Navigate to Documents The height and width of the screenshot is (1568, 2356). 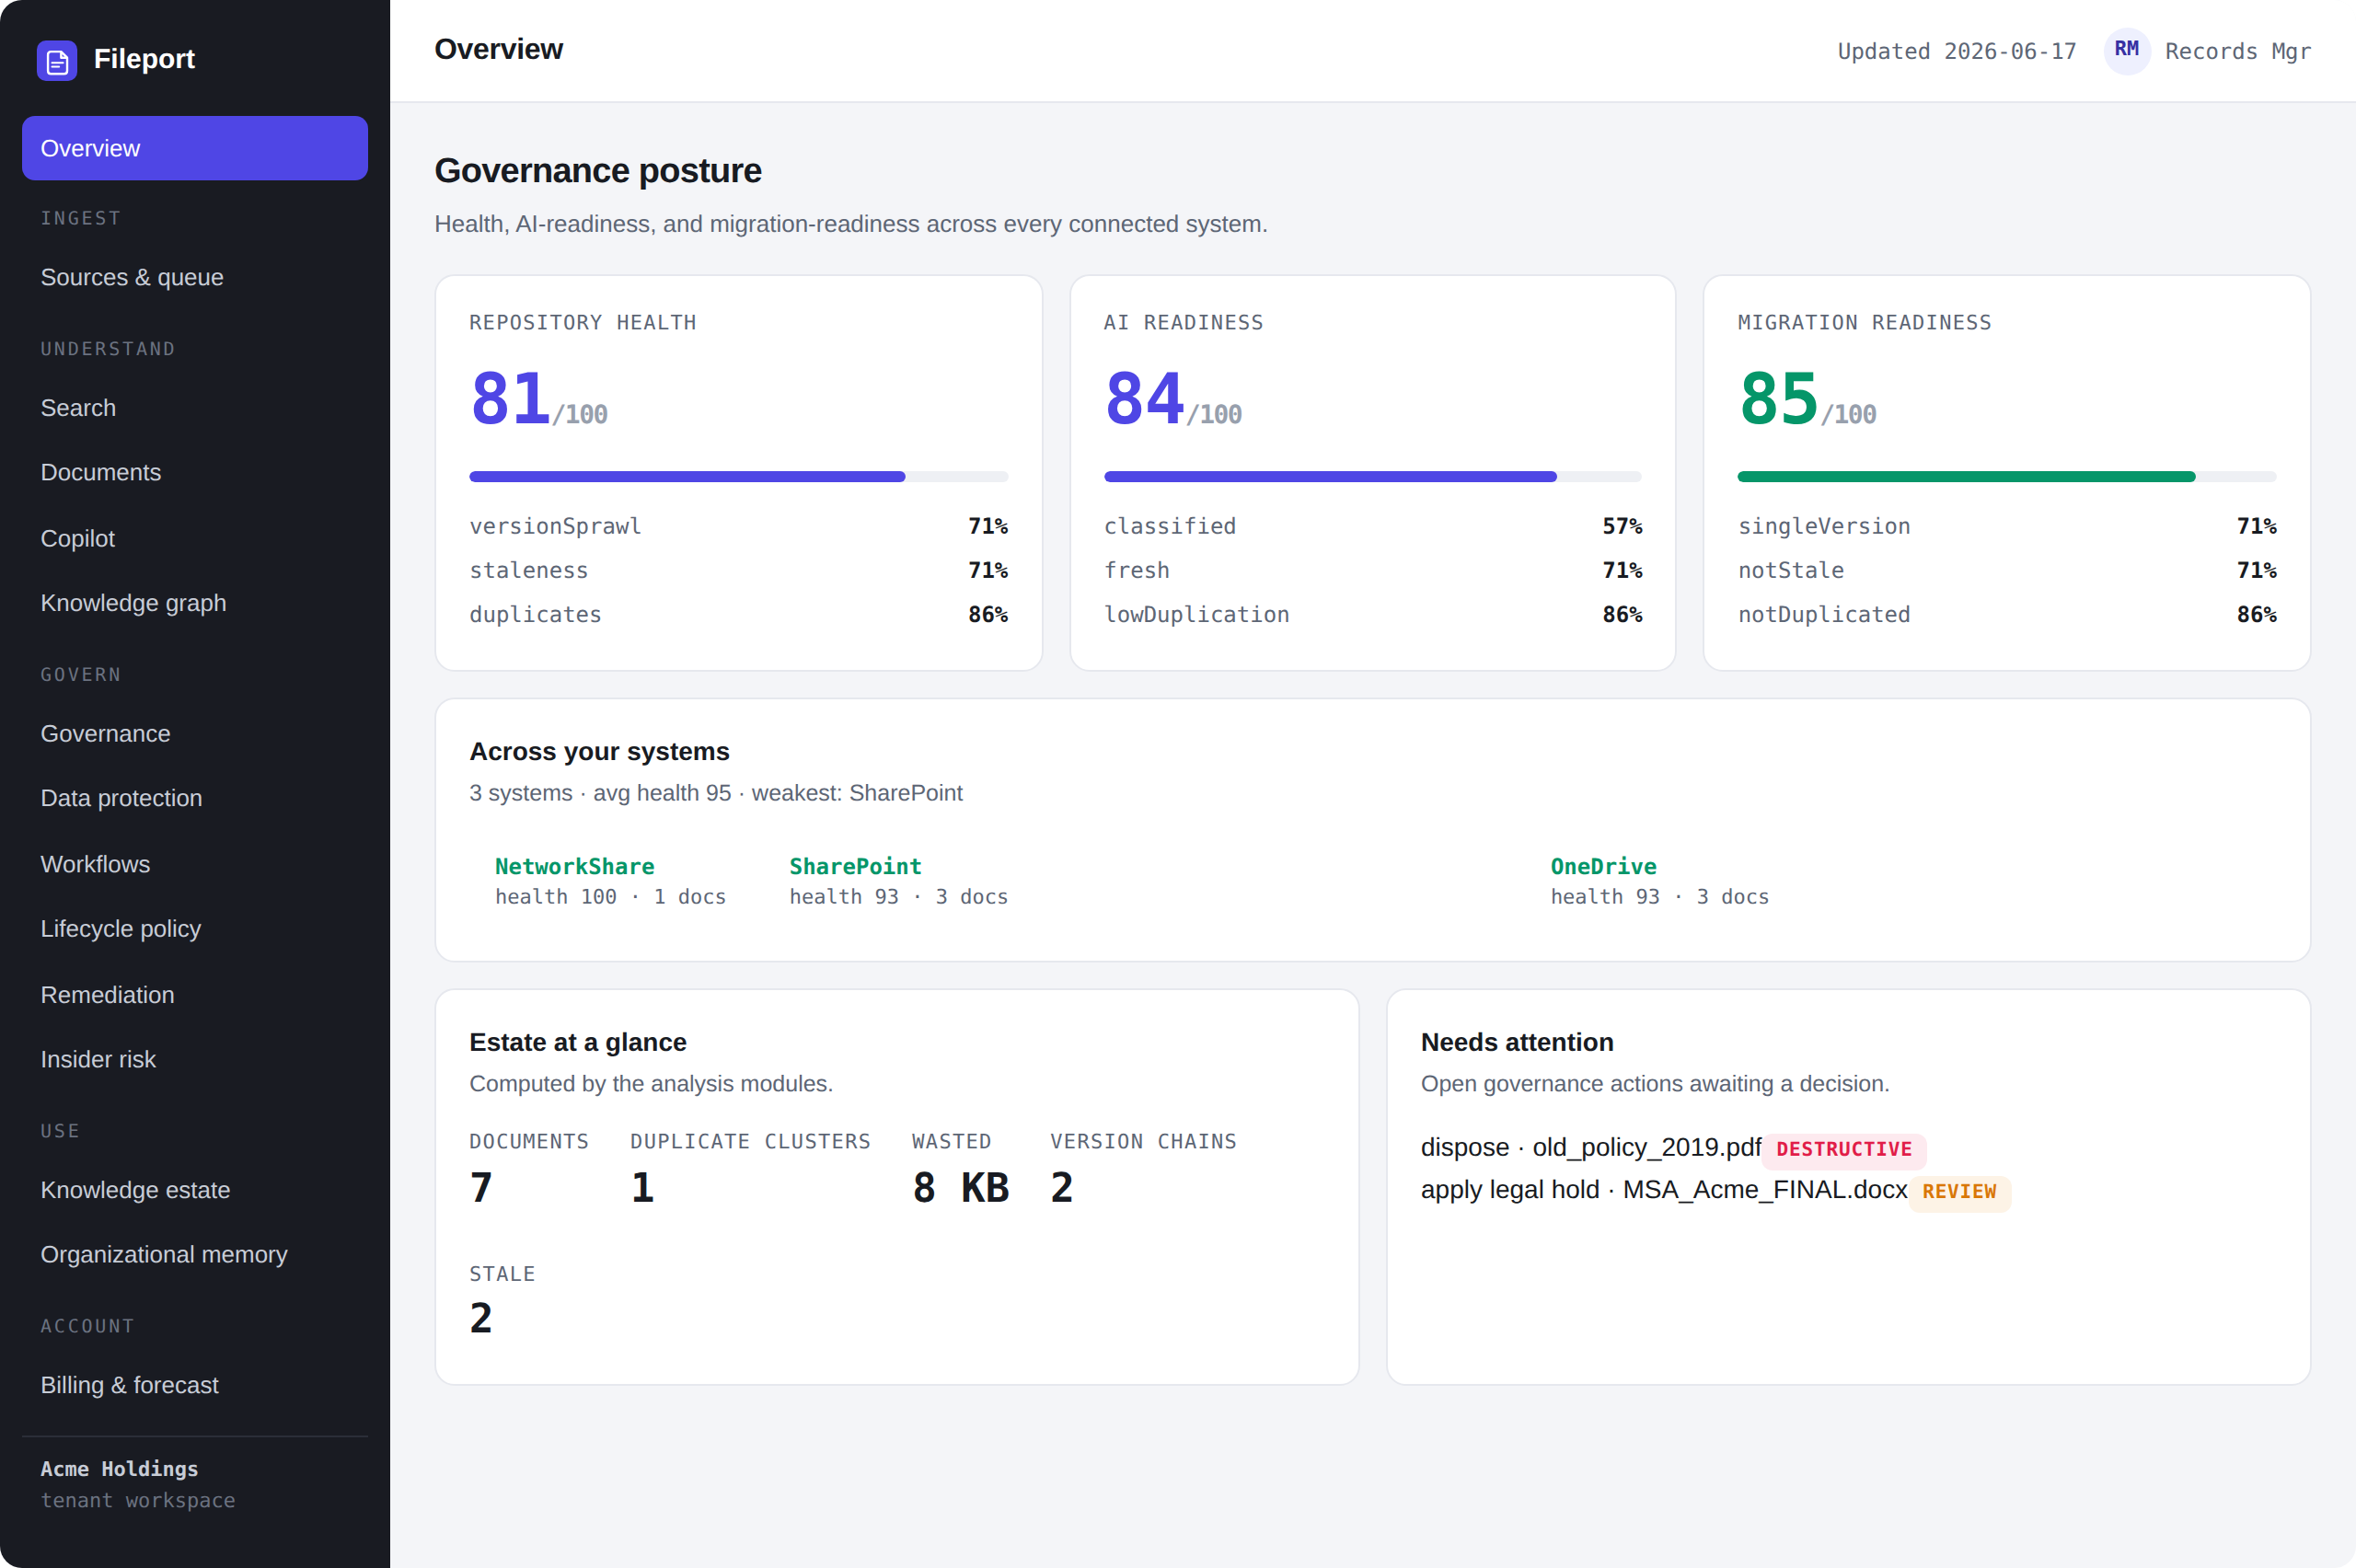pos(195,472)
